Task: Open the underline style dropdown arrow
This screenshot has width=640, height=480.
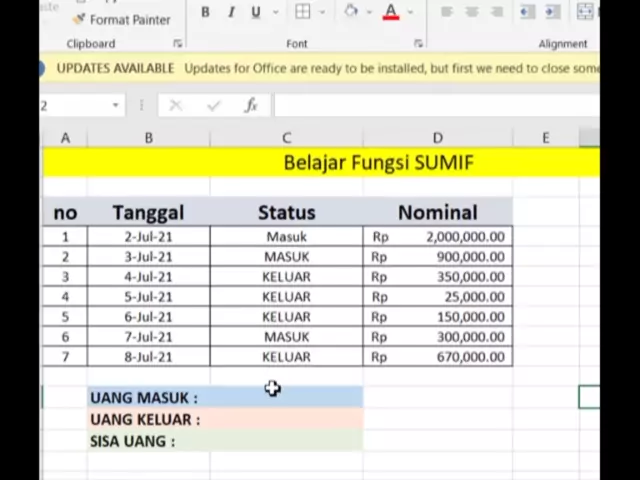Action: click(x=274, y=12)
